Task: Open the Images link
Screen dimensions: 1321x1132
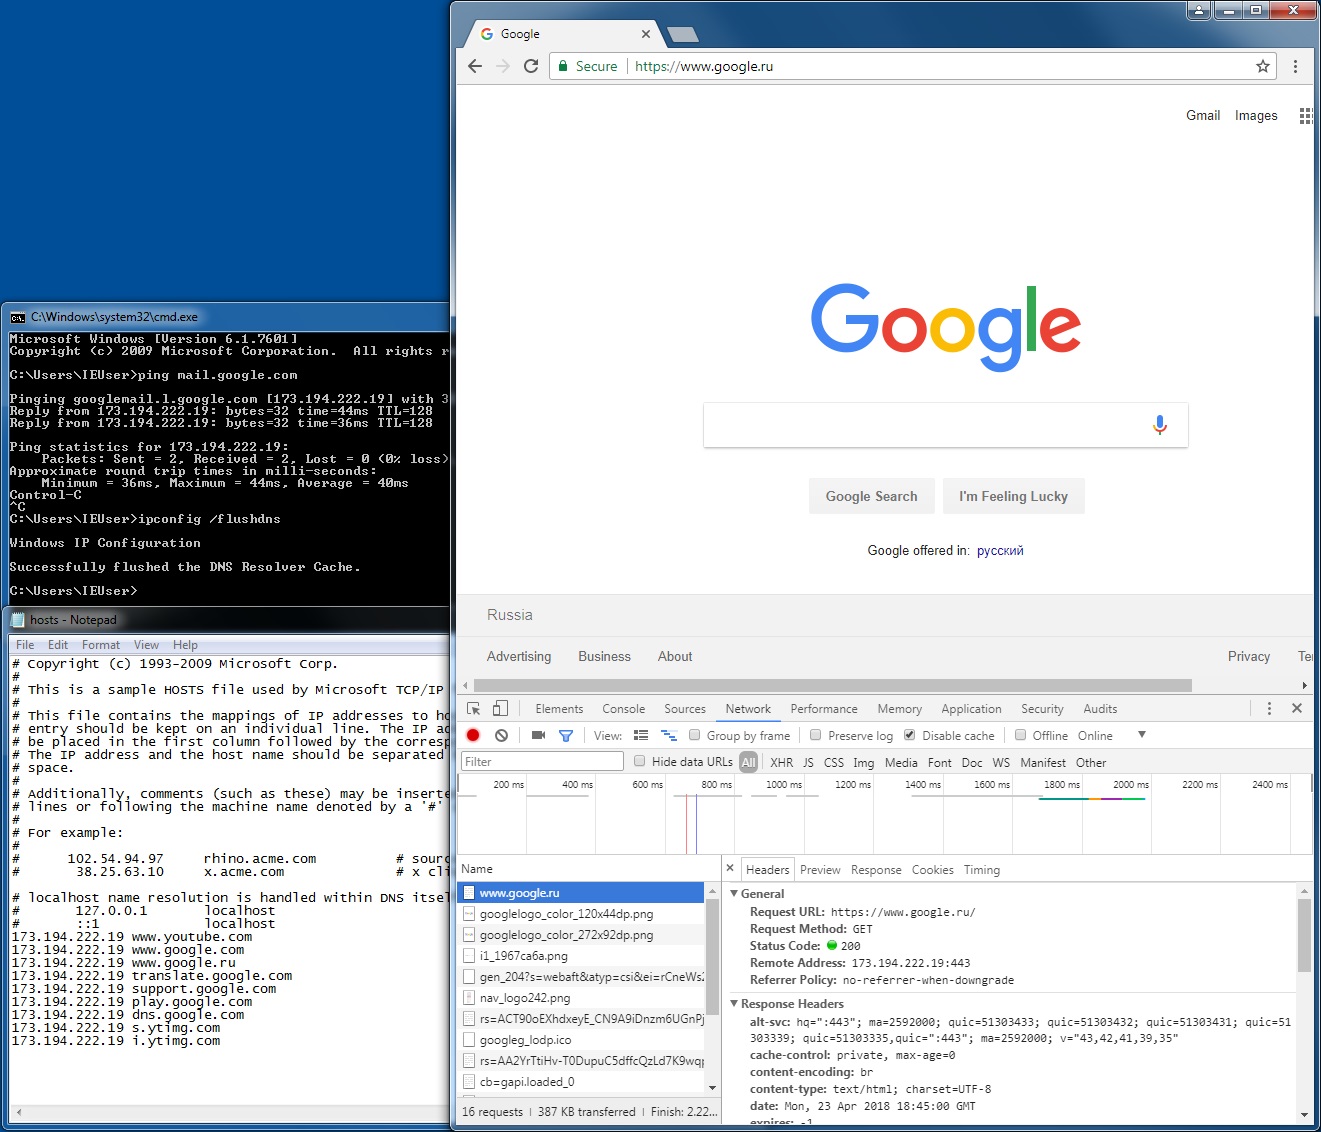Action: click(1256, 115)
